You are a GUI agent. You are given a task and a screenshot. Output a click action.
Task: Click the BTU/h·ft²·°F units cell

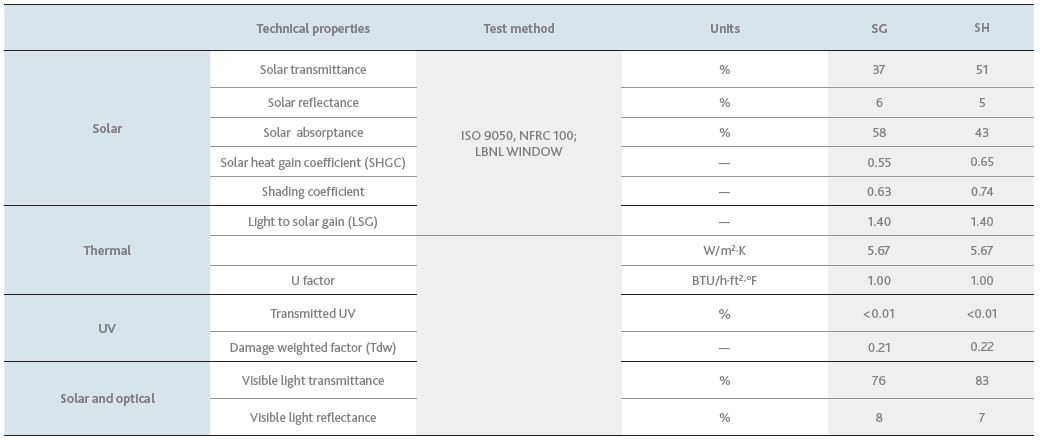(x=724, y=281)
